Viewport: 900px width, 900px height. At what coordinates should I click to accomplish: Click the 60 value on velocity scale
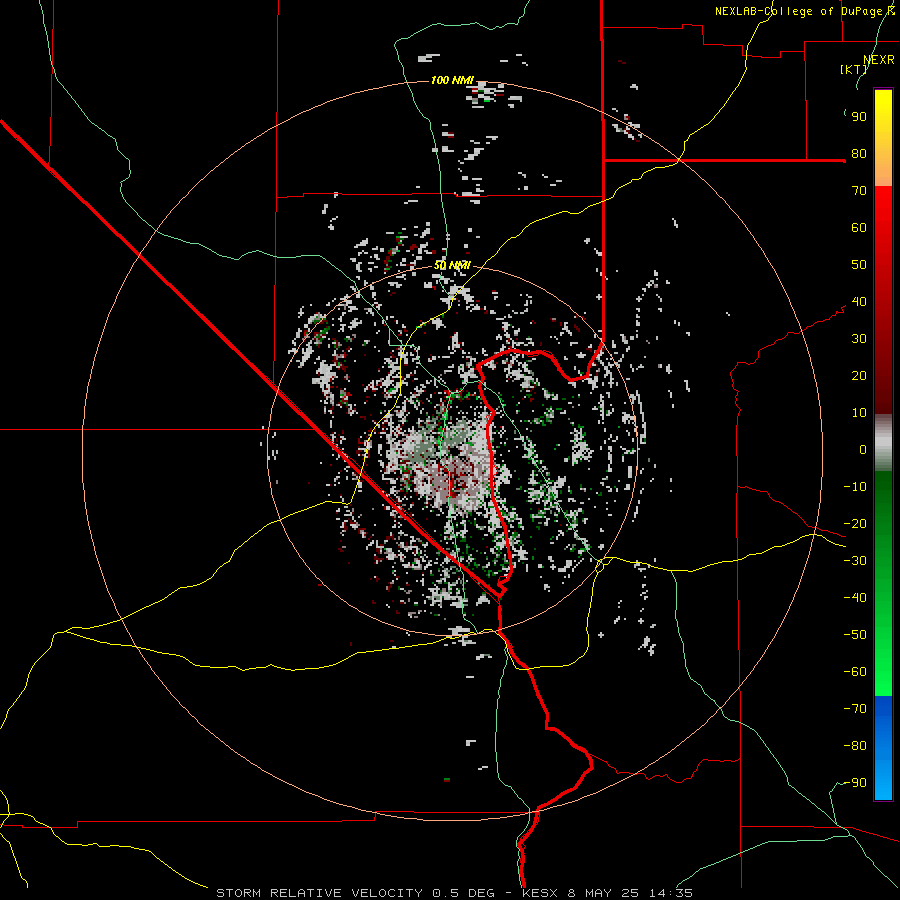point(859,227)
